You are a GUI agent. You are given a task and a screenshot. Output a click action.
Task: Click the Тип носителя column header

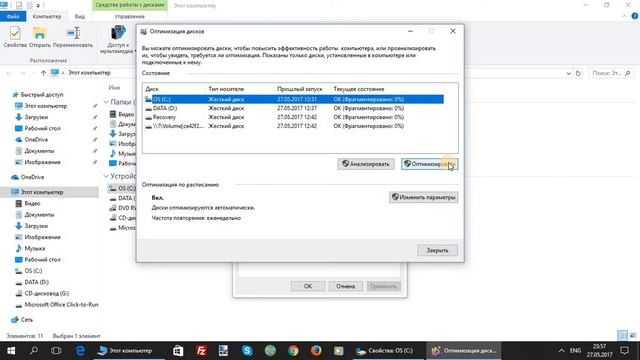point(226,89)
